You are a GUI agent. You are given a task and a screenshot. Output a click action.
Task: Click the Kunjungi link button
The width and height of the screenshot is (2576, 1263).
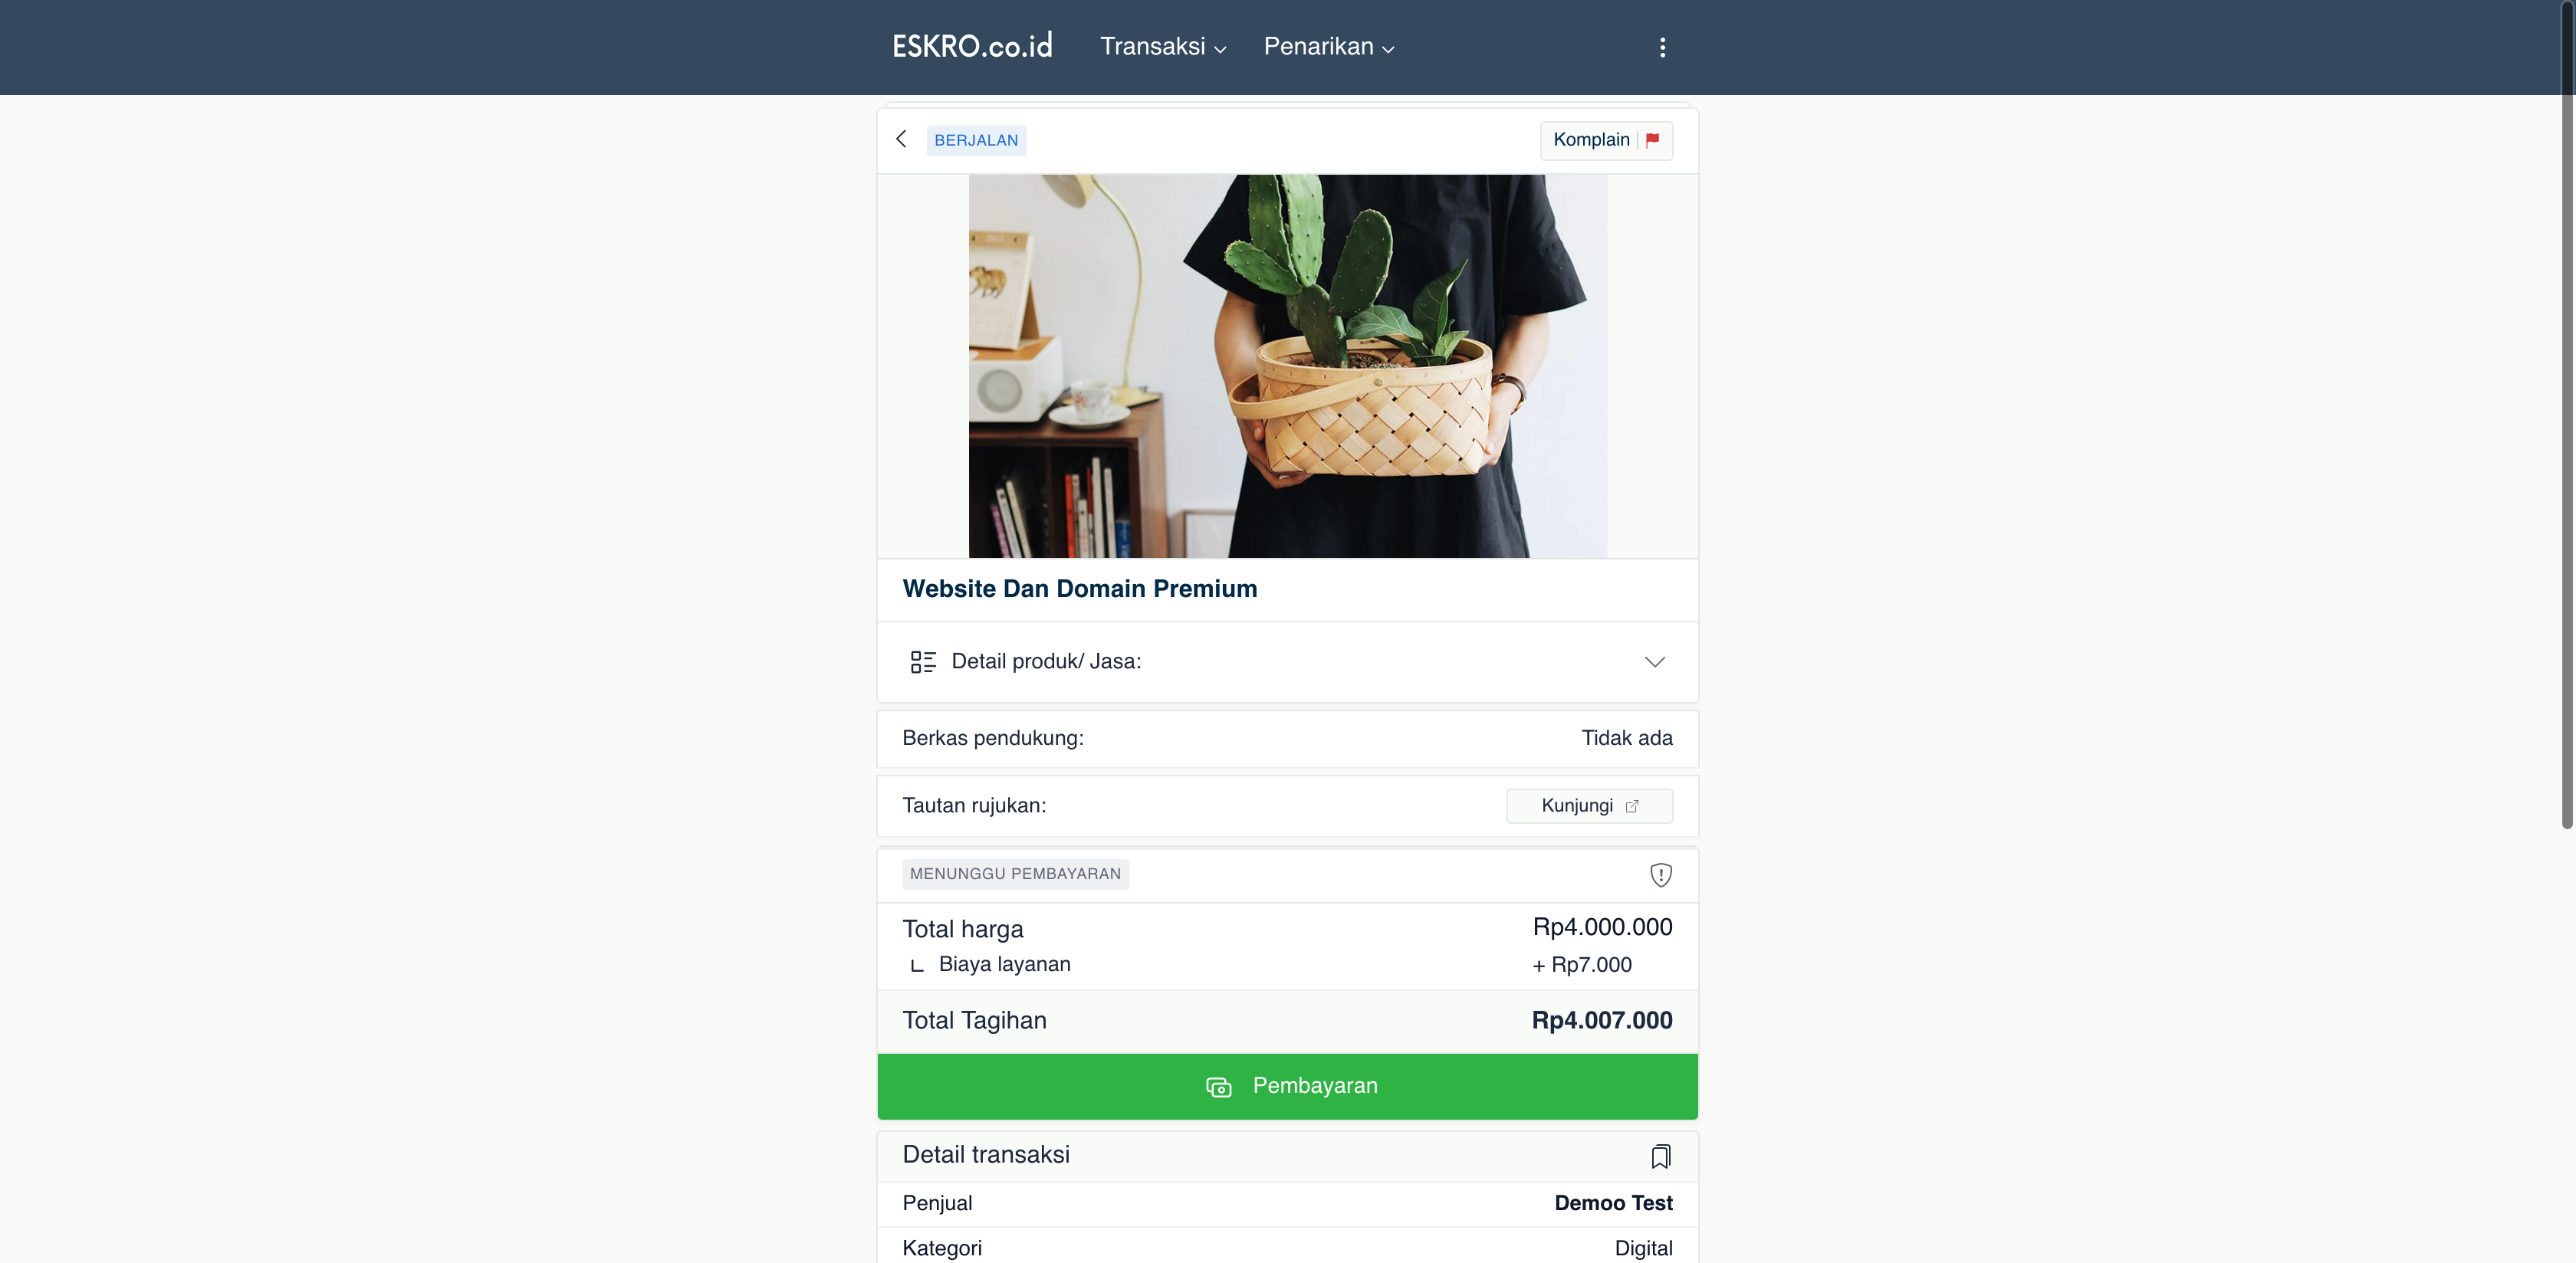point(1589,806)
